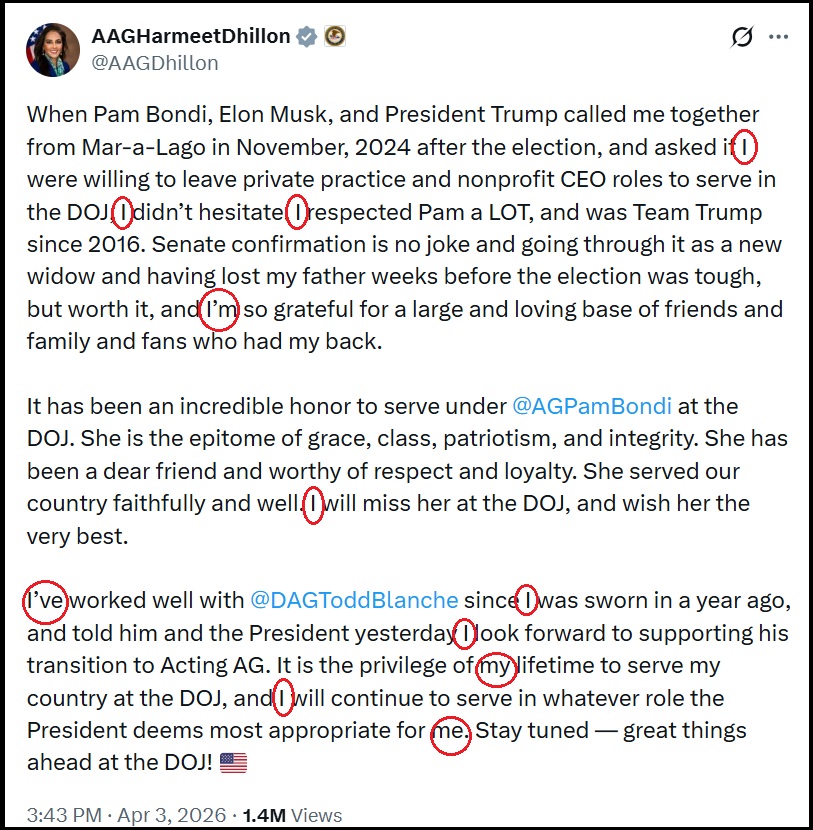Screen dimensions: 813x830
Task: Click the blue verified checkmark badge
Action: [x=307, y=37]
